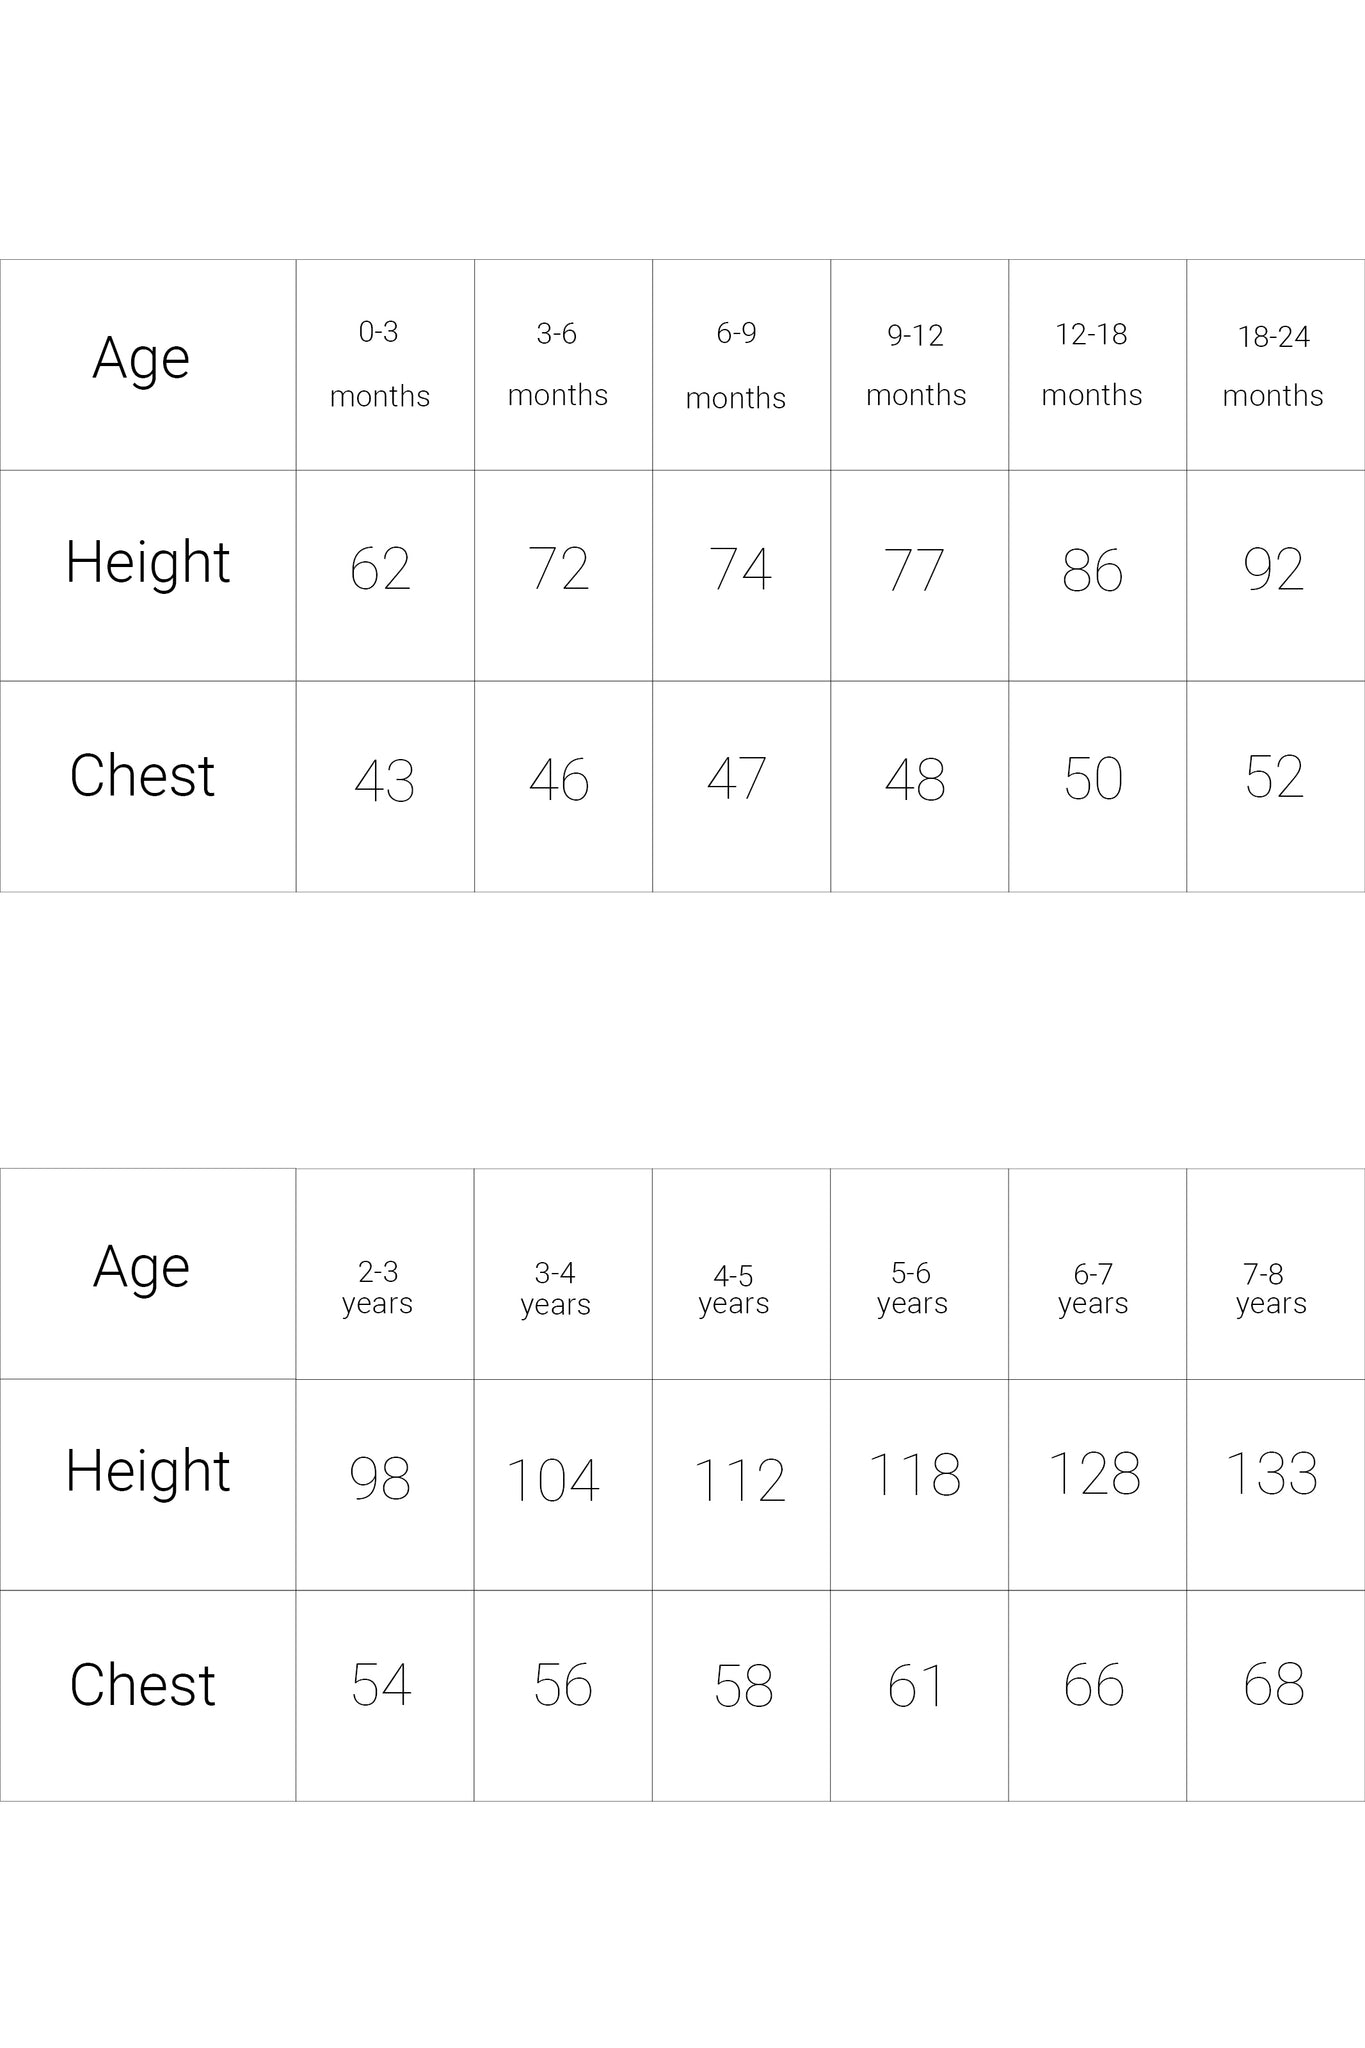This screenshot has width=1365, height=2048.
Task: Click the chest value 68
Action: [1274, 1685]
